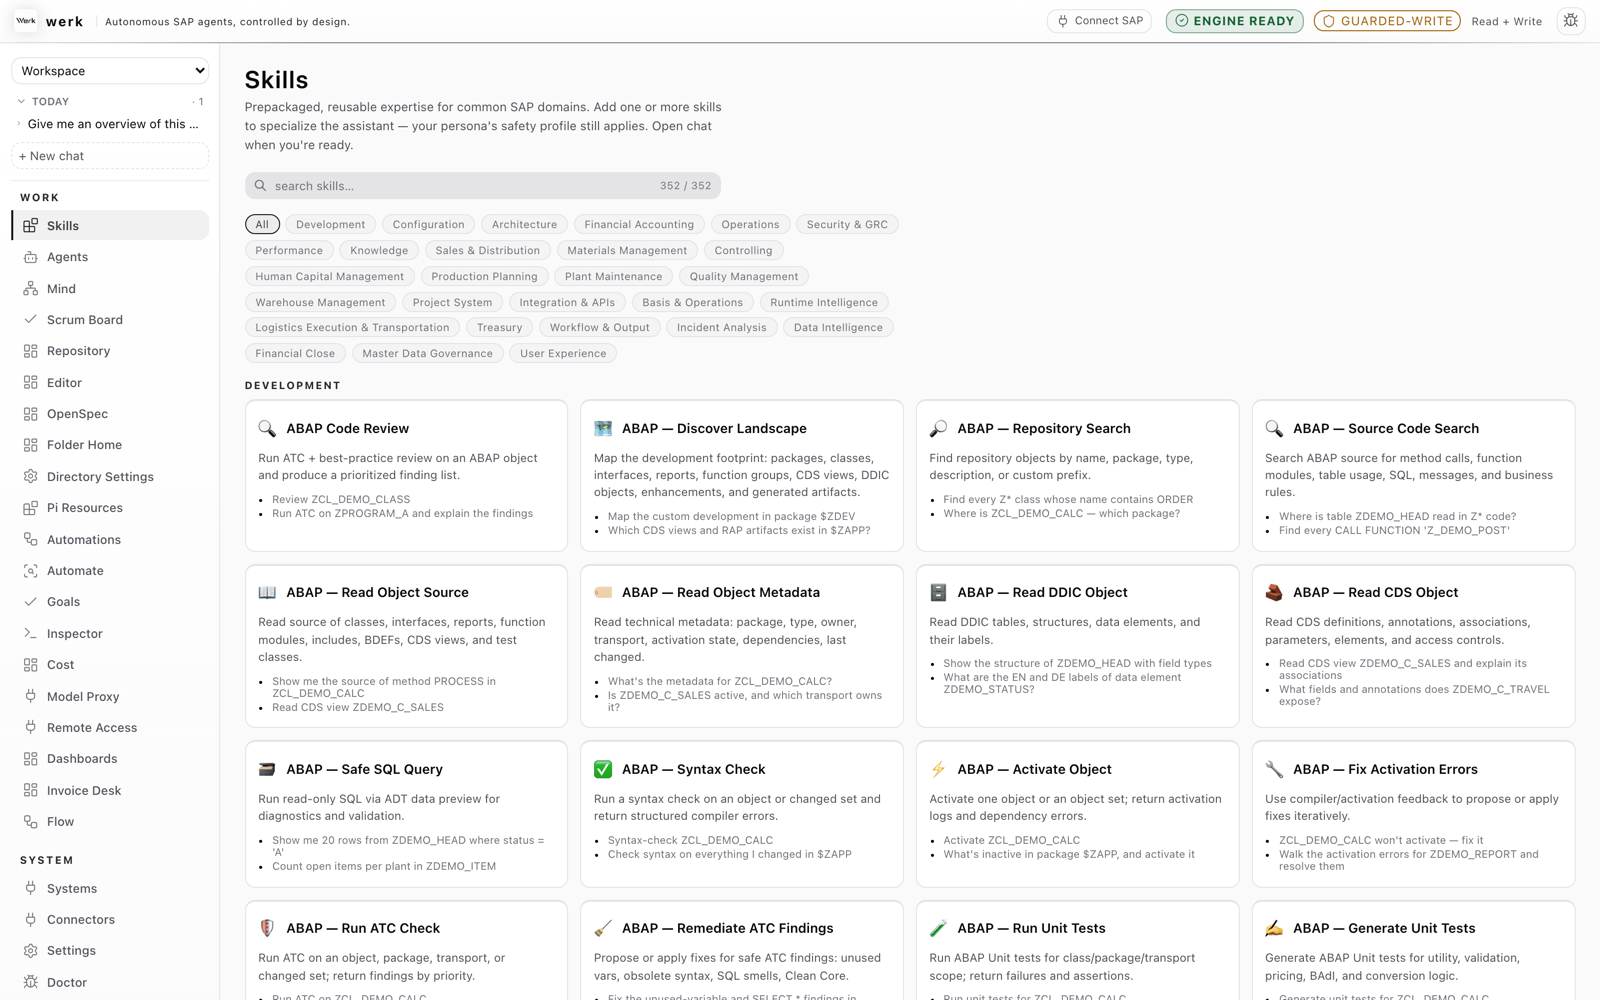Expand the 'Give me an overview' chat arrow
Image resolution: width=1600 pixels, height=1000 pixels.
click(x=19, y=124)
